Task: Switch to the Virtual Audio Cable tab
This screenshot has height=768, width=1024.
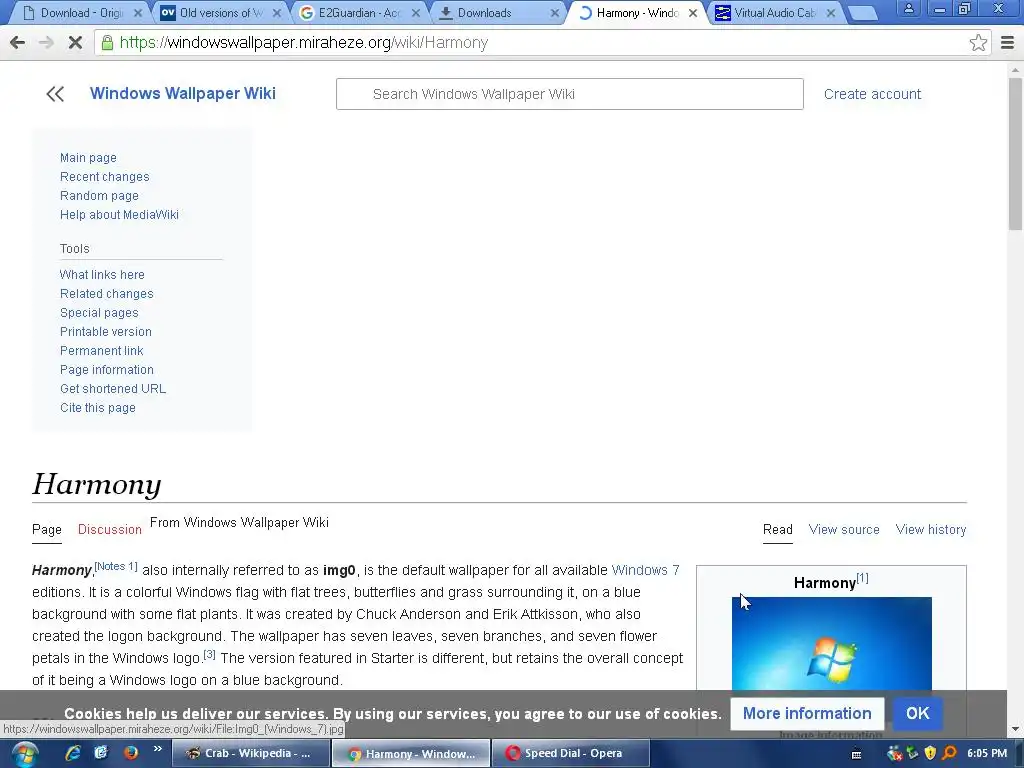Action: pyautogui.click(x=774, y=13)
